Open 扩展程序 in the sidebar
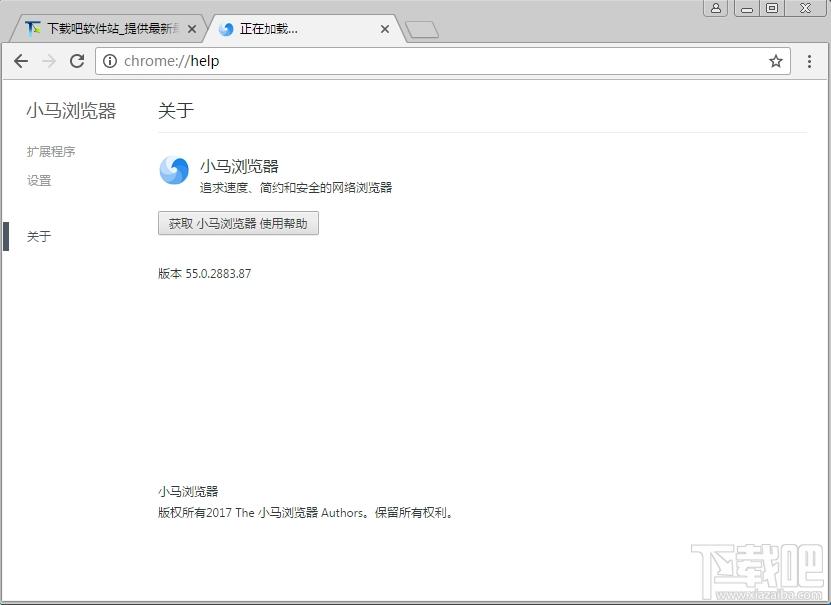831x605 pixels. [51, 152]
